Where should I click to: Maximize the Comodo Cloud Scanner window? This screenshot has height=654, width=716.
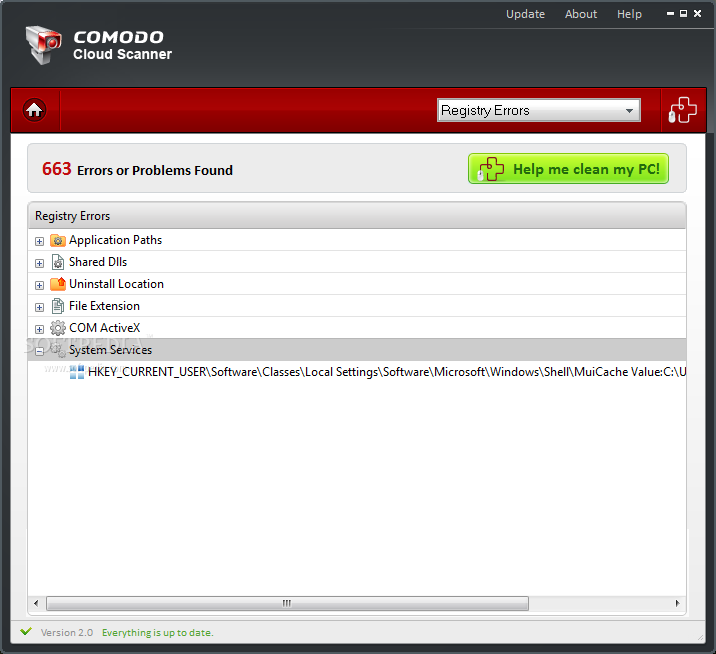click(x=684, y=14)
